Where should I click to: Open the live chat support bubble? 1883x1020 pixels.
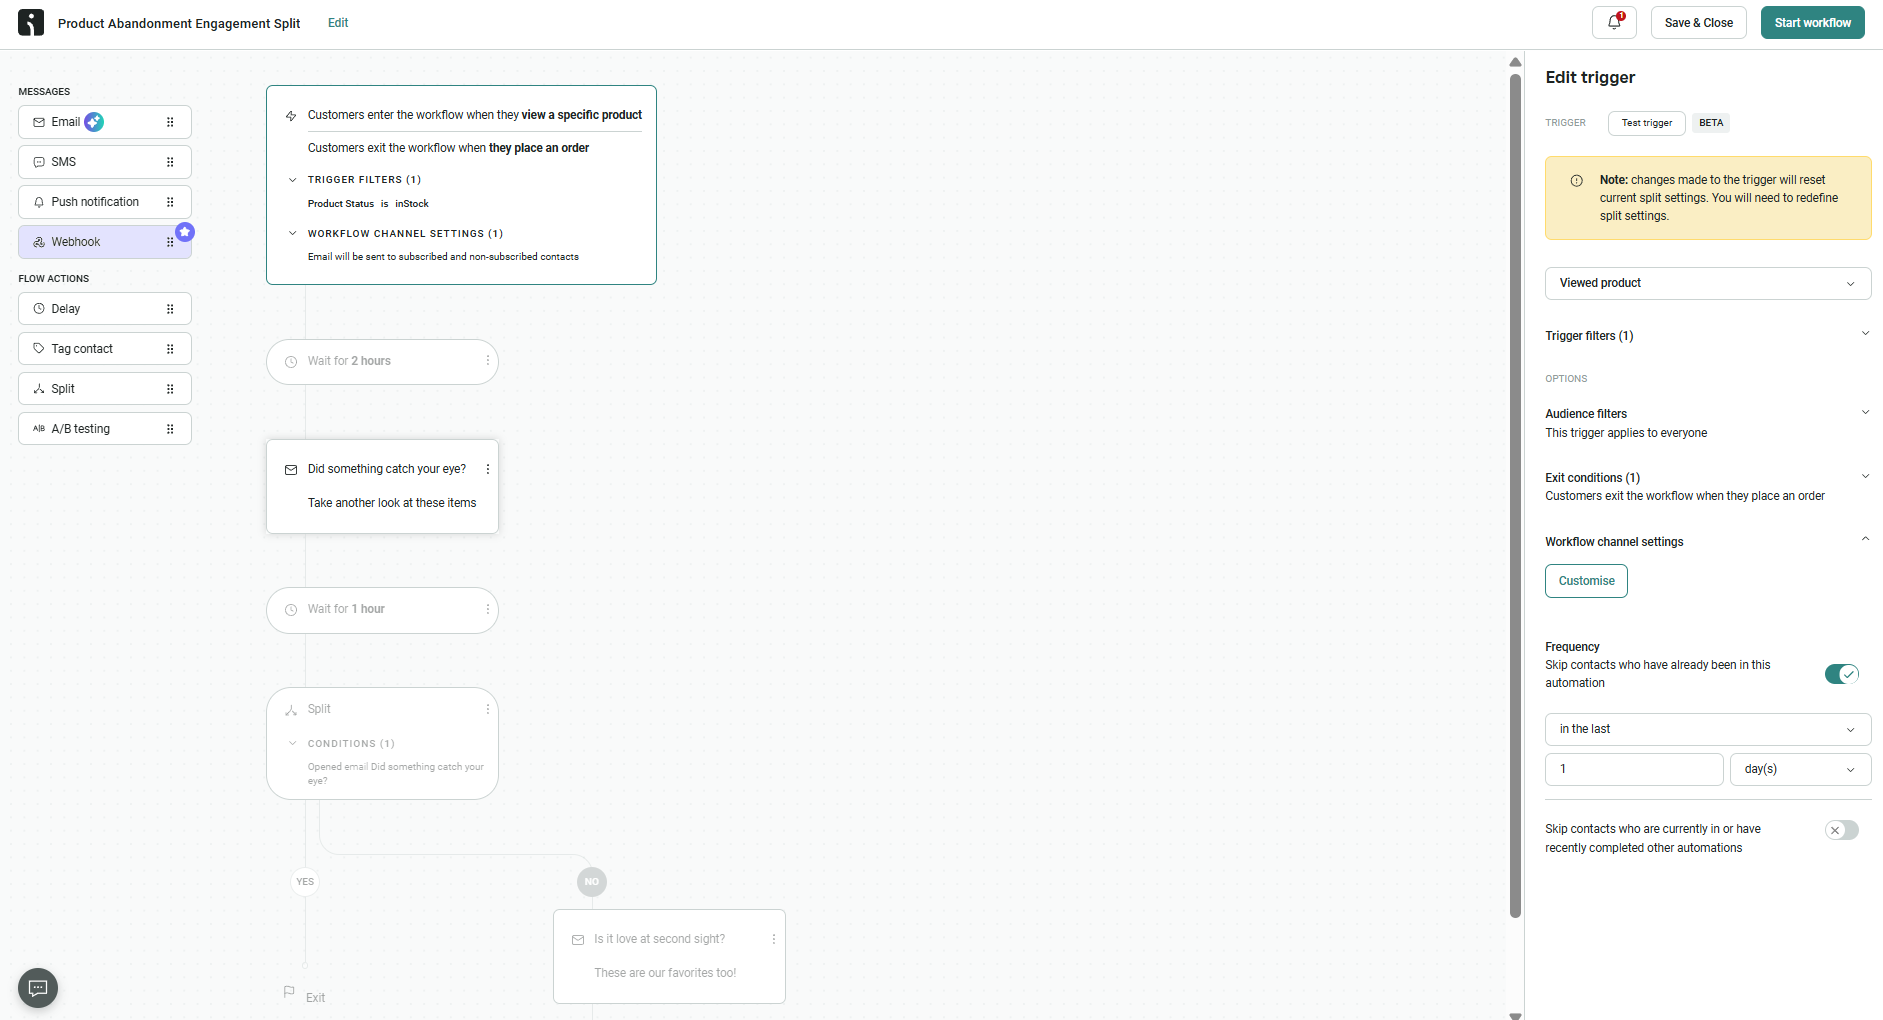tap(38, 988)
